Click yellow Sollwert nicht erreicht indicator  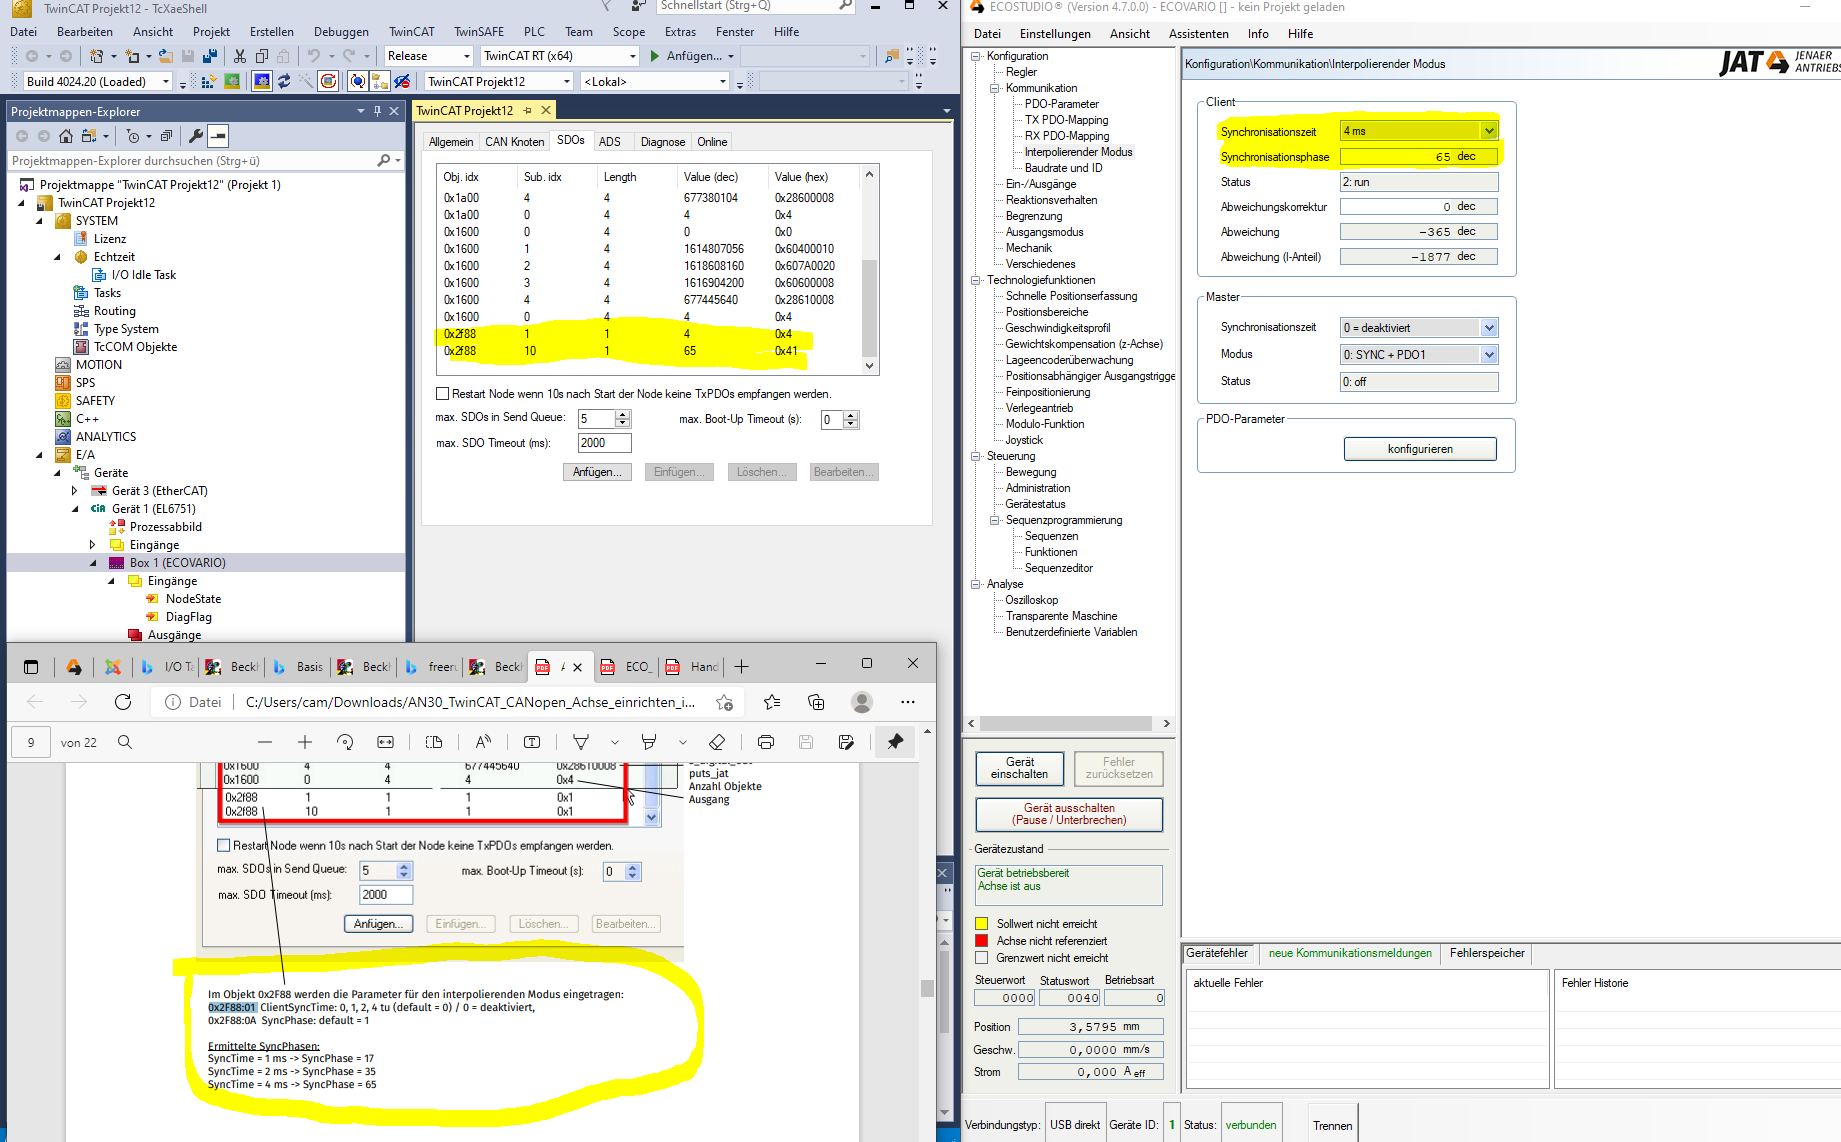(x=982, y=924)
